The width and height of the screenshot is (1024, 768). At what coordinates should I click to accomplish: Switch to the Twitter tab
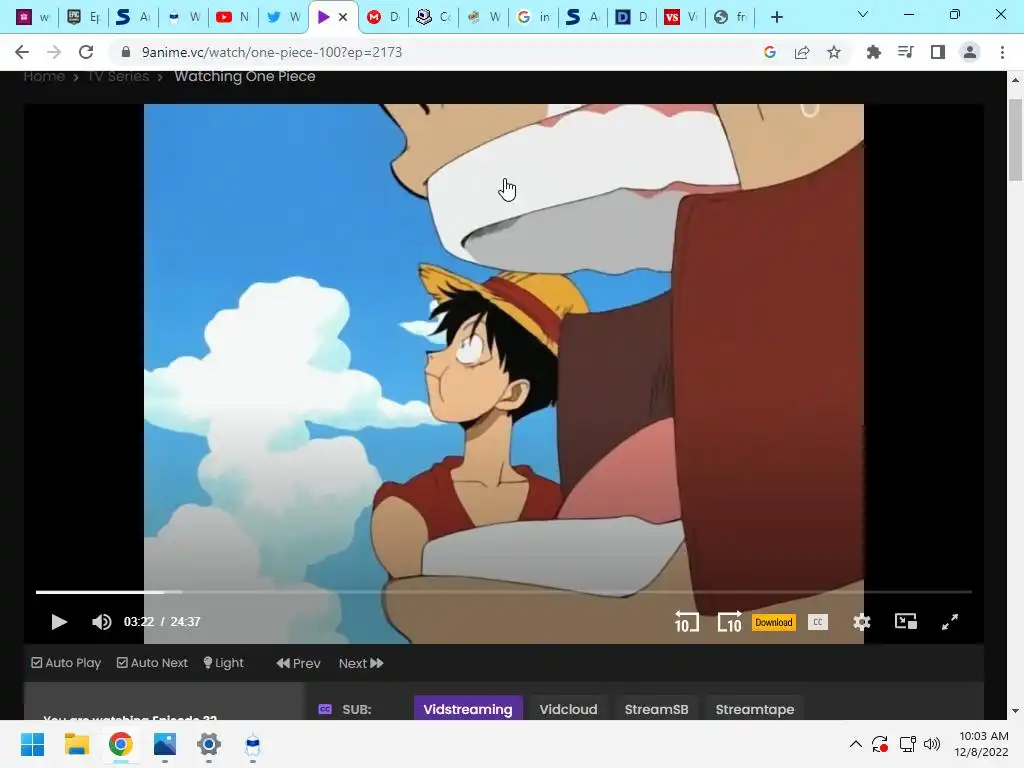(x=283, y=17)
